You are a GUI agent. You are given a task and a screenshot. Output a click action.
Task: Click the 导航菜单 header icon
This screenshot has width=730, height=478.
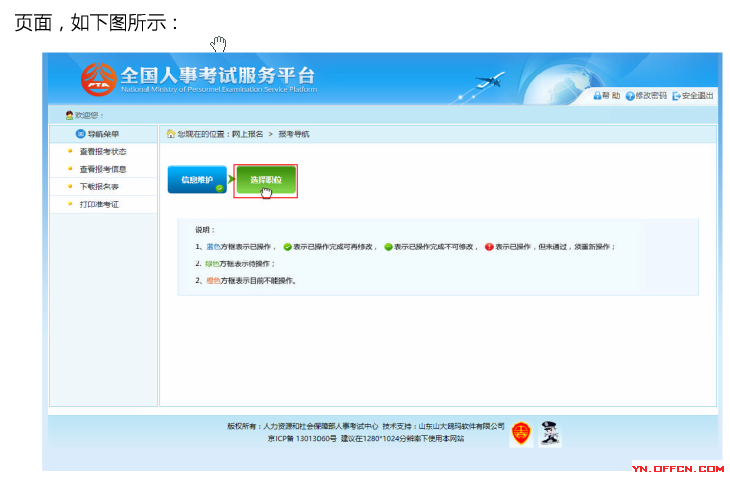[81, 134]
